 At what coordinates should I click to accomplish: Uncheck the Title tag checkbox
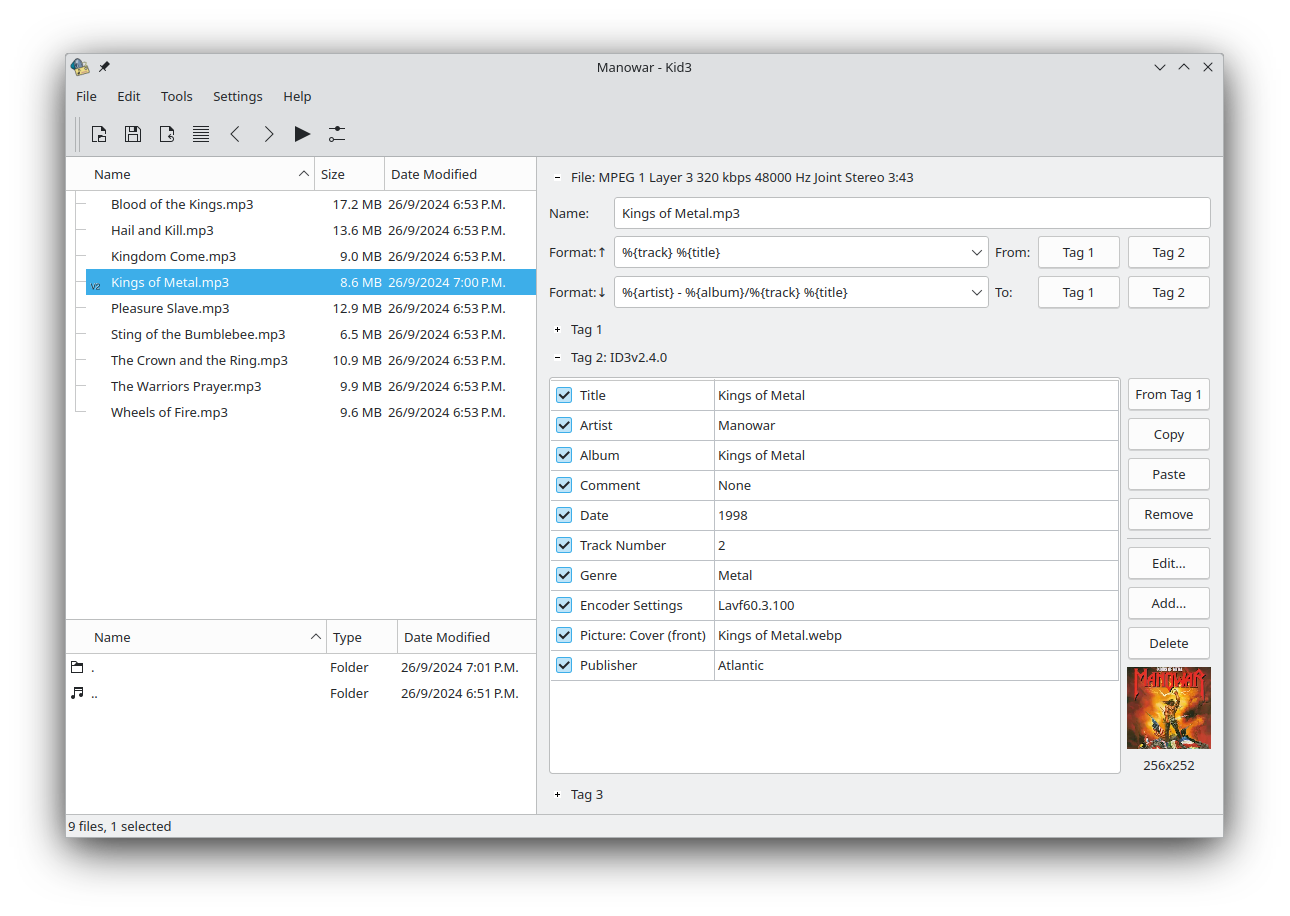(x=564, y=396)
